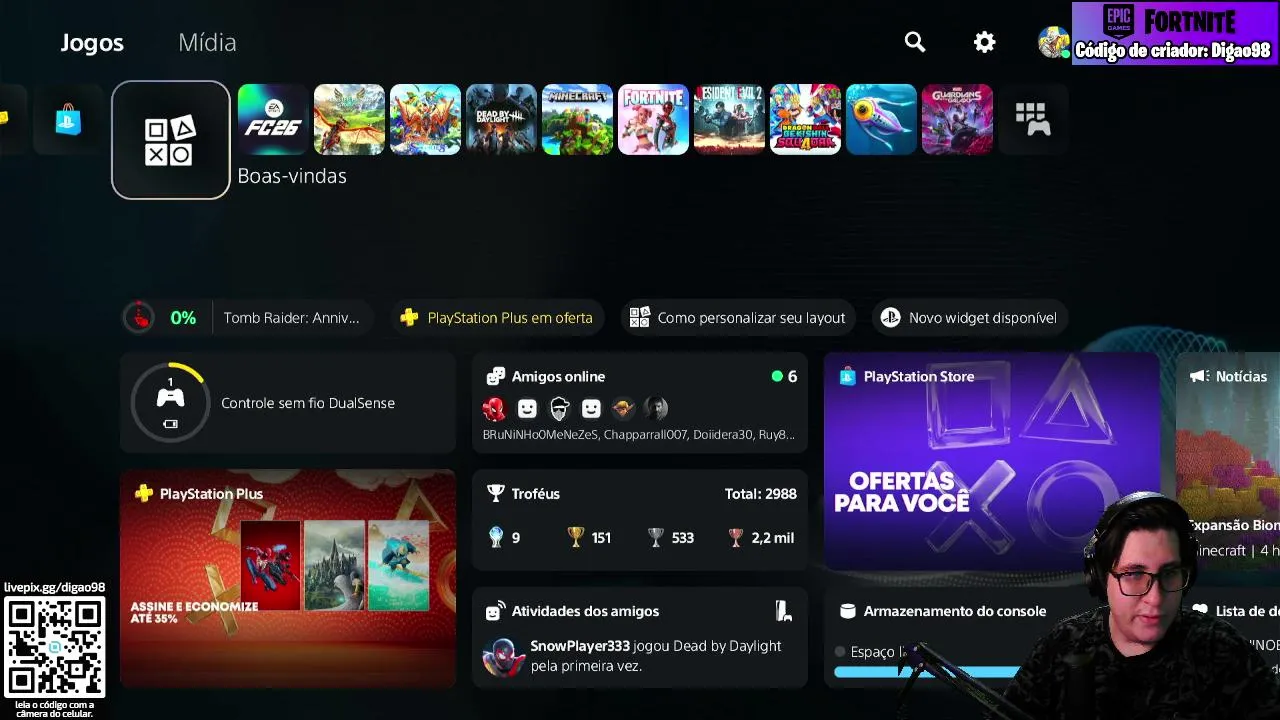This screenshot has width=1280, height=720.
Task: Click the friend names list BRuNiNHoOMeNeZeS...
Action: point(639,435)
